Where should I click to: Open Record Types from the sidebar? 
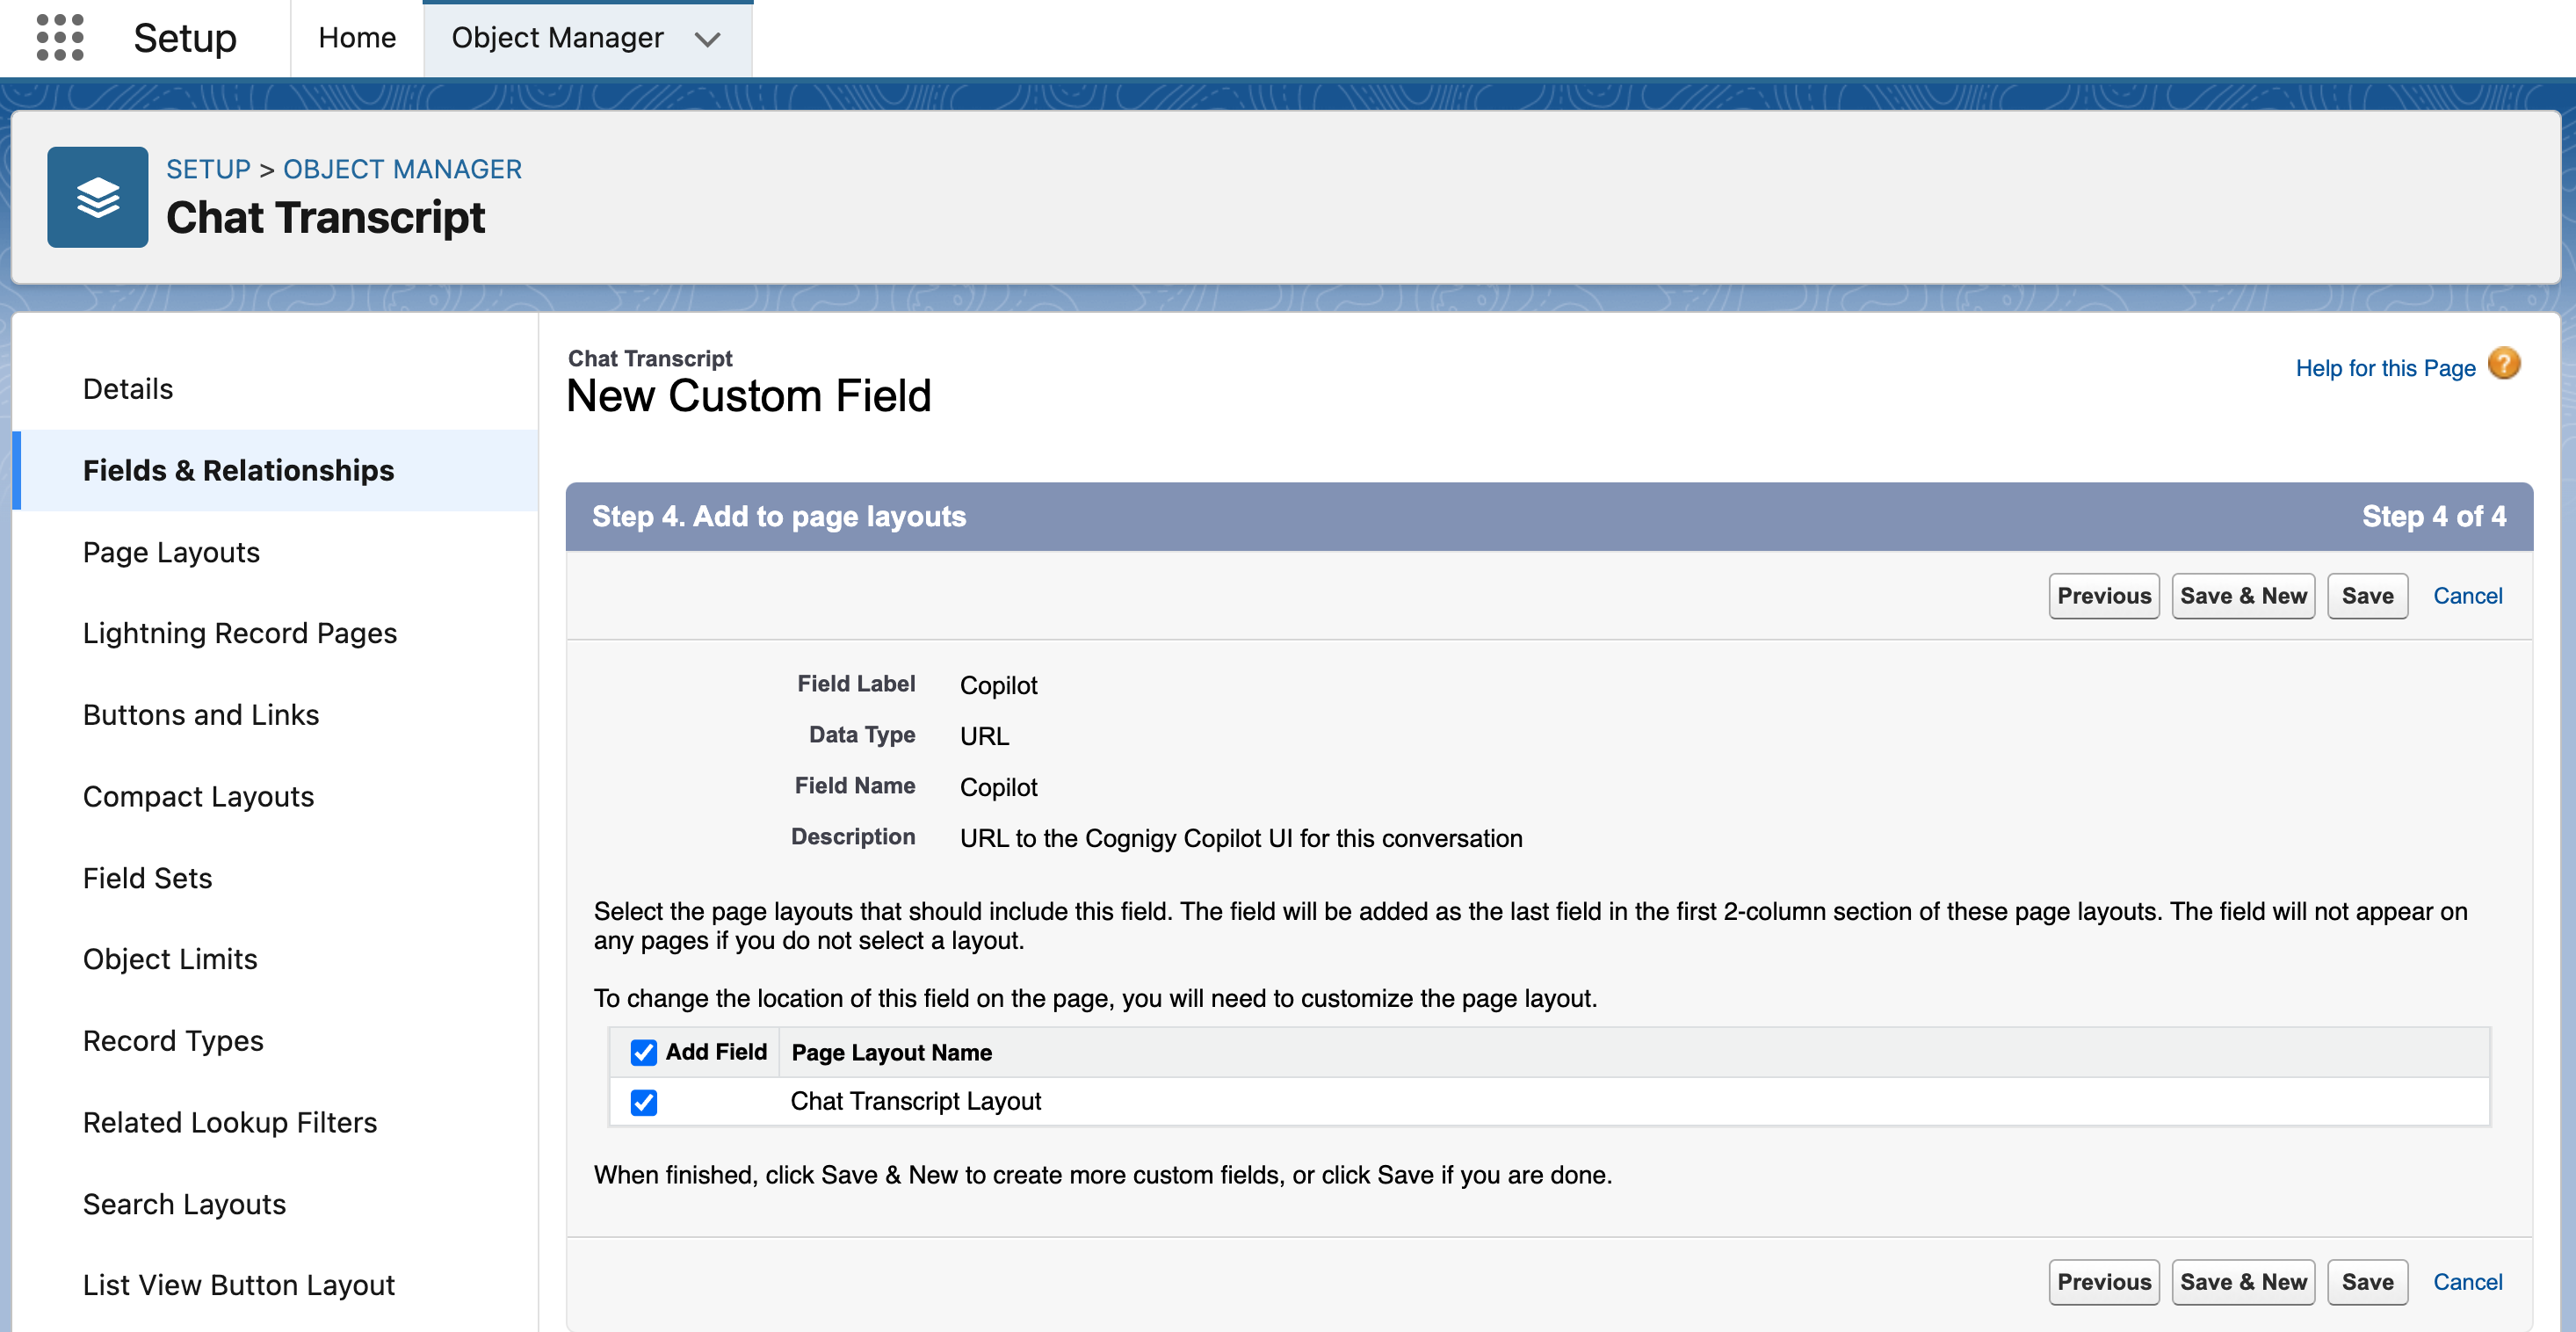pos(173,1041)
